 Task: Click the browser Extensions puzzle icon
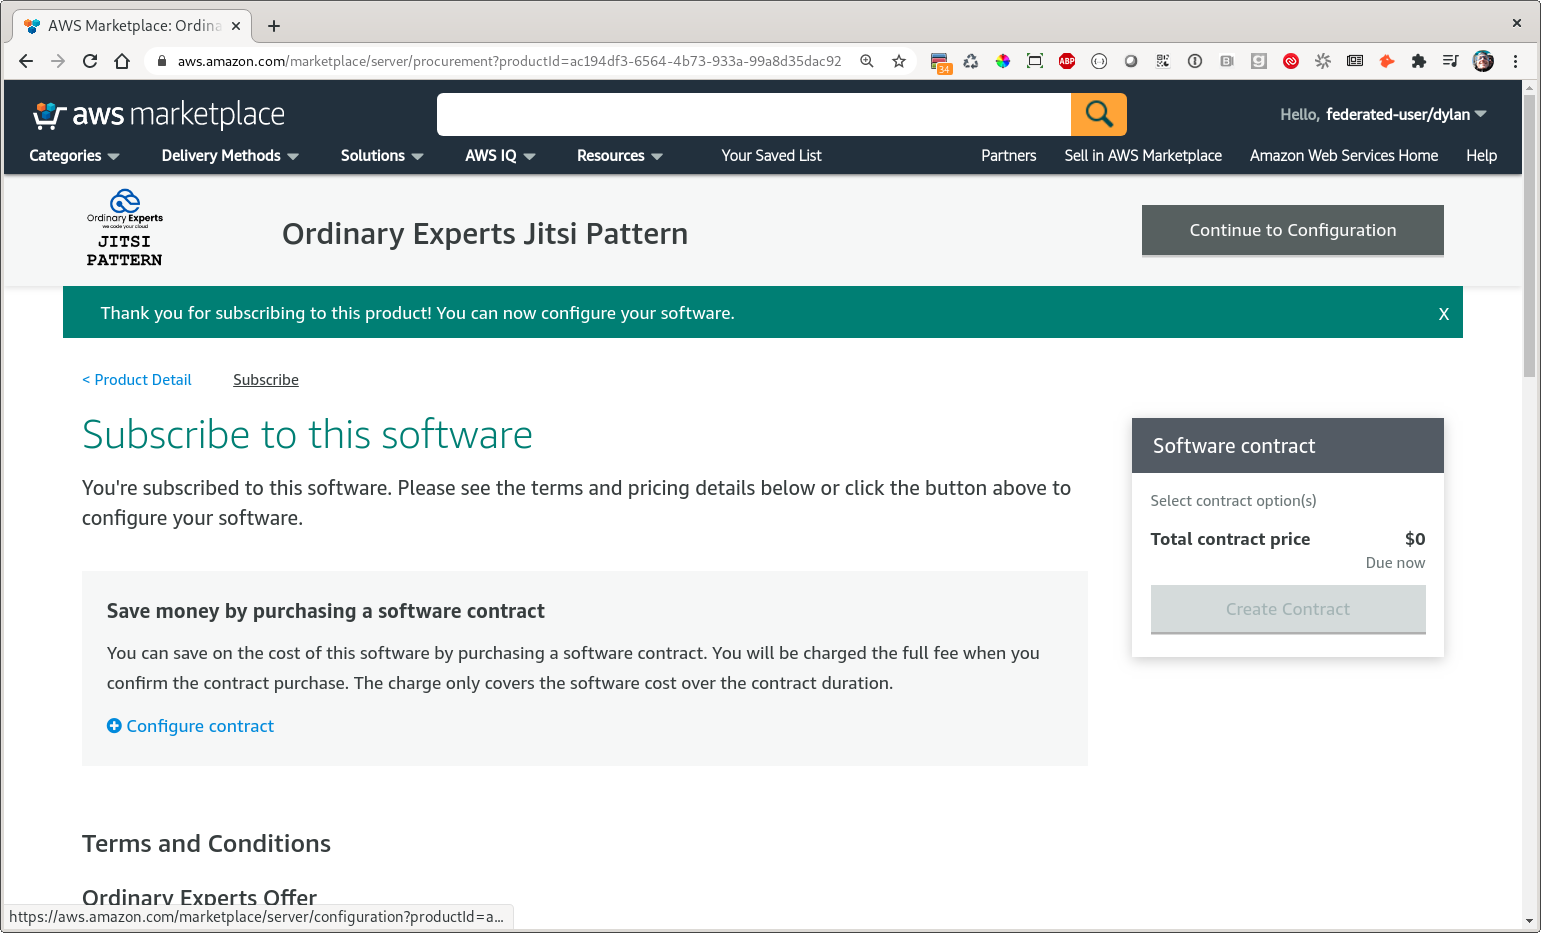(x=1418, y=61)
